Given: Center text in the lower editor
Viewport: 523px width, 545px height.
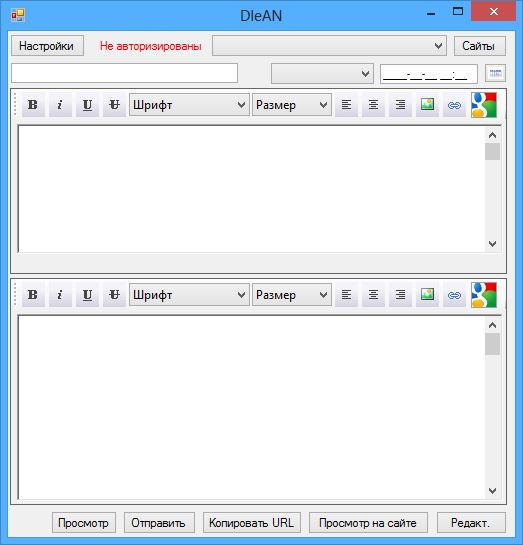Looking at the screenshot, I should point(373,295).
